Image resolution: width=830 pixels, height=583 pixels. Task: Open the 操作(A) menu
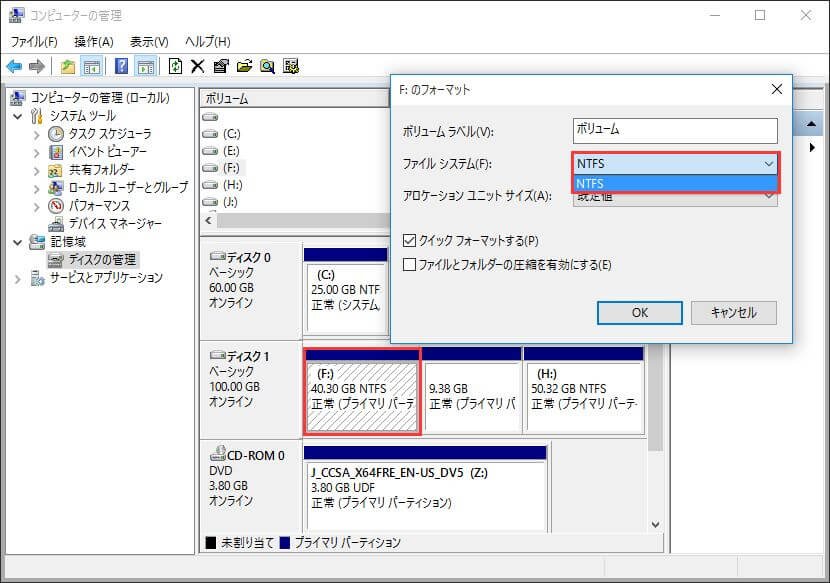point(94,41)
